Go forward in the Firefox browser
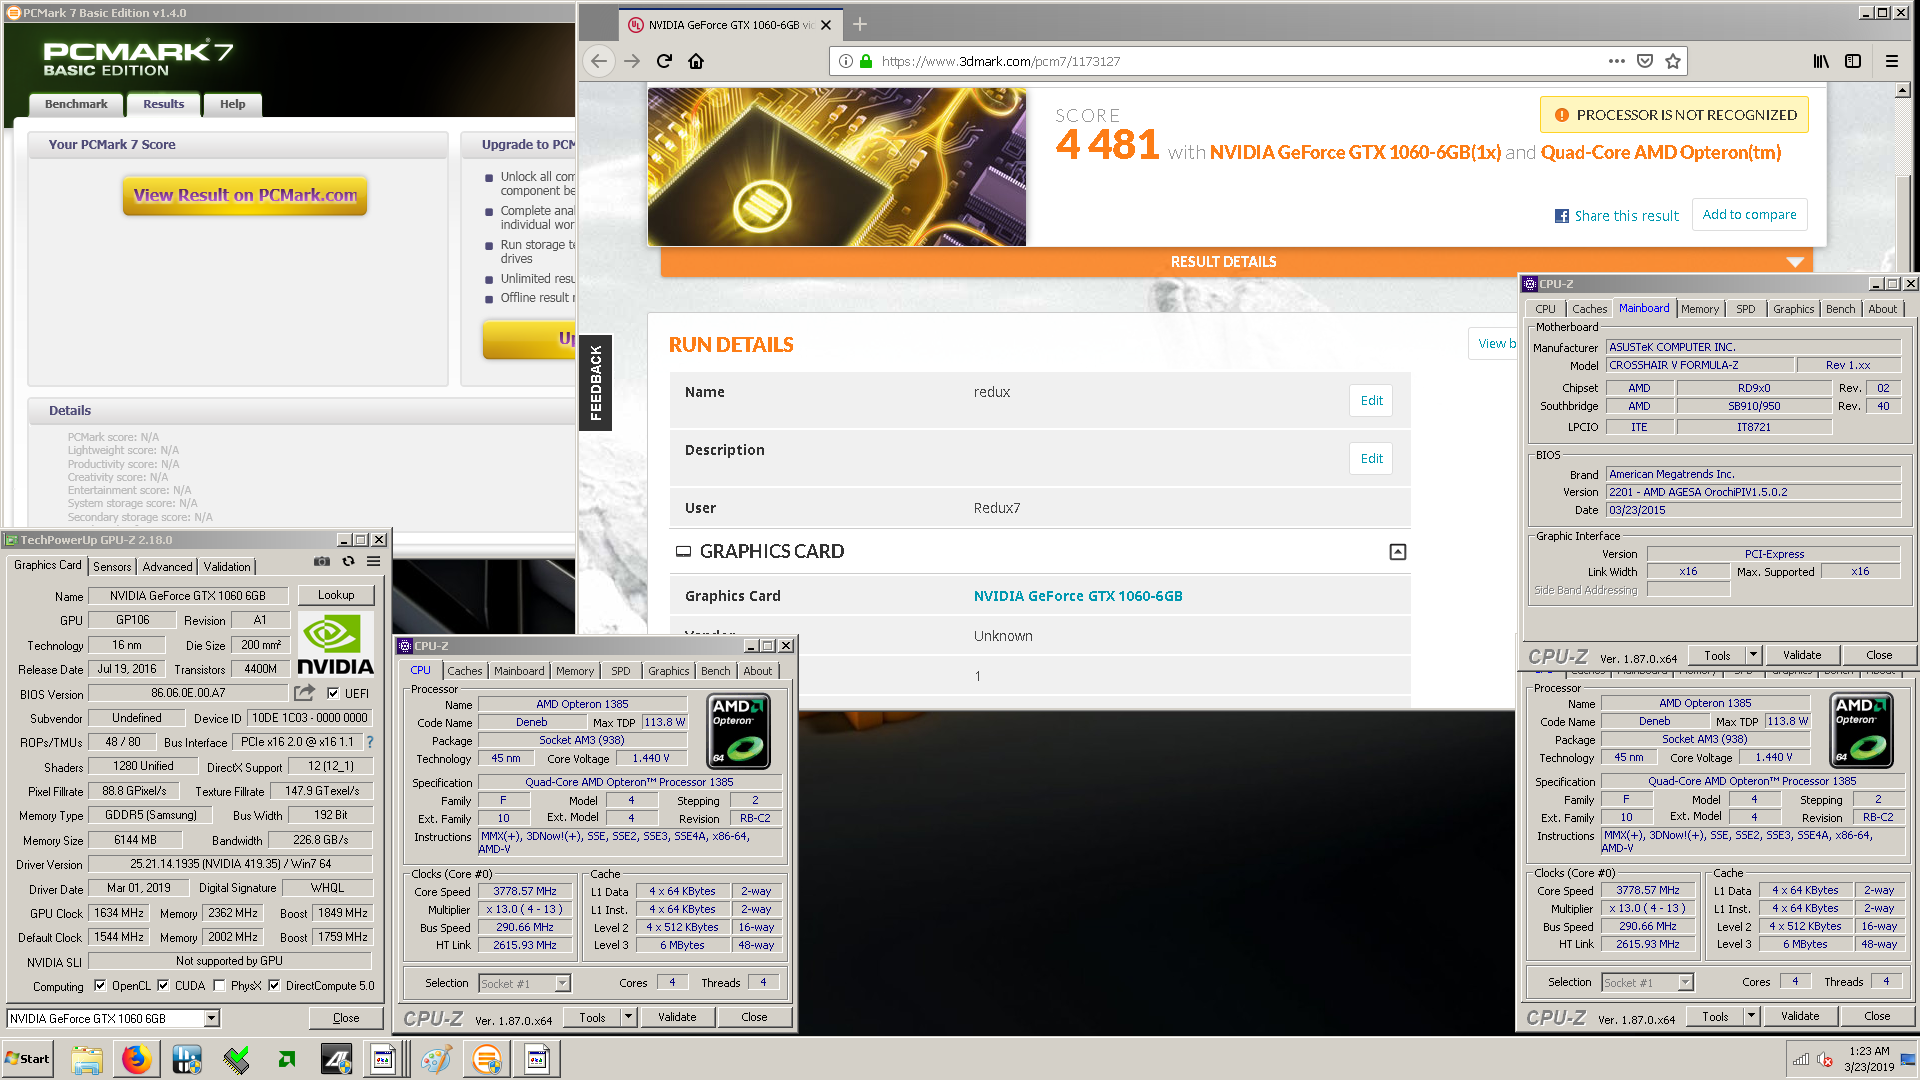 [x=632, y=61]
